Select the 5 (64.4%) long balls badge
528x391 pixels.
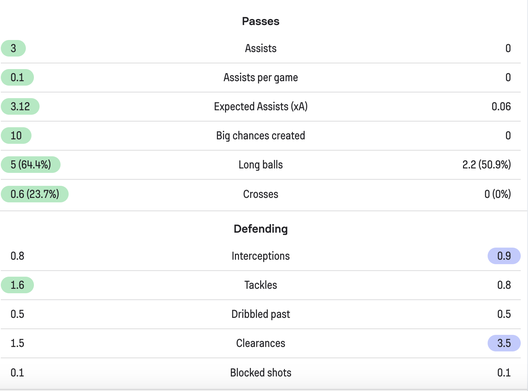[x=30, y=165]
